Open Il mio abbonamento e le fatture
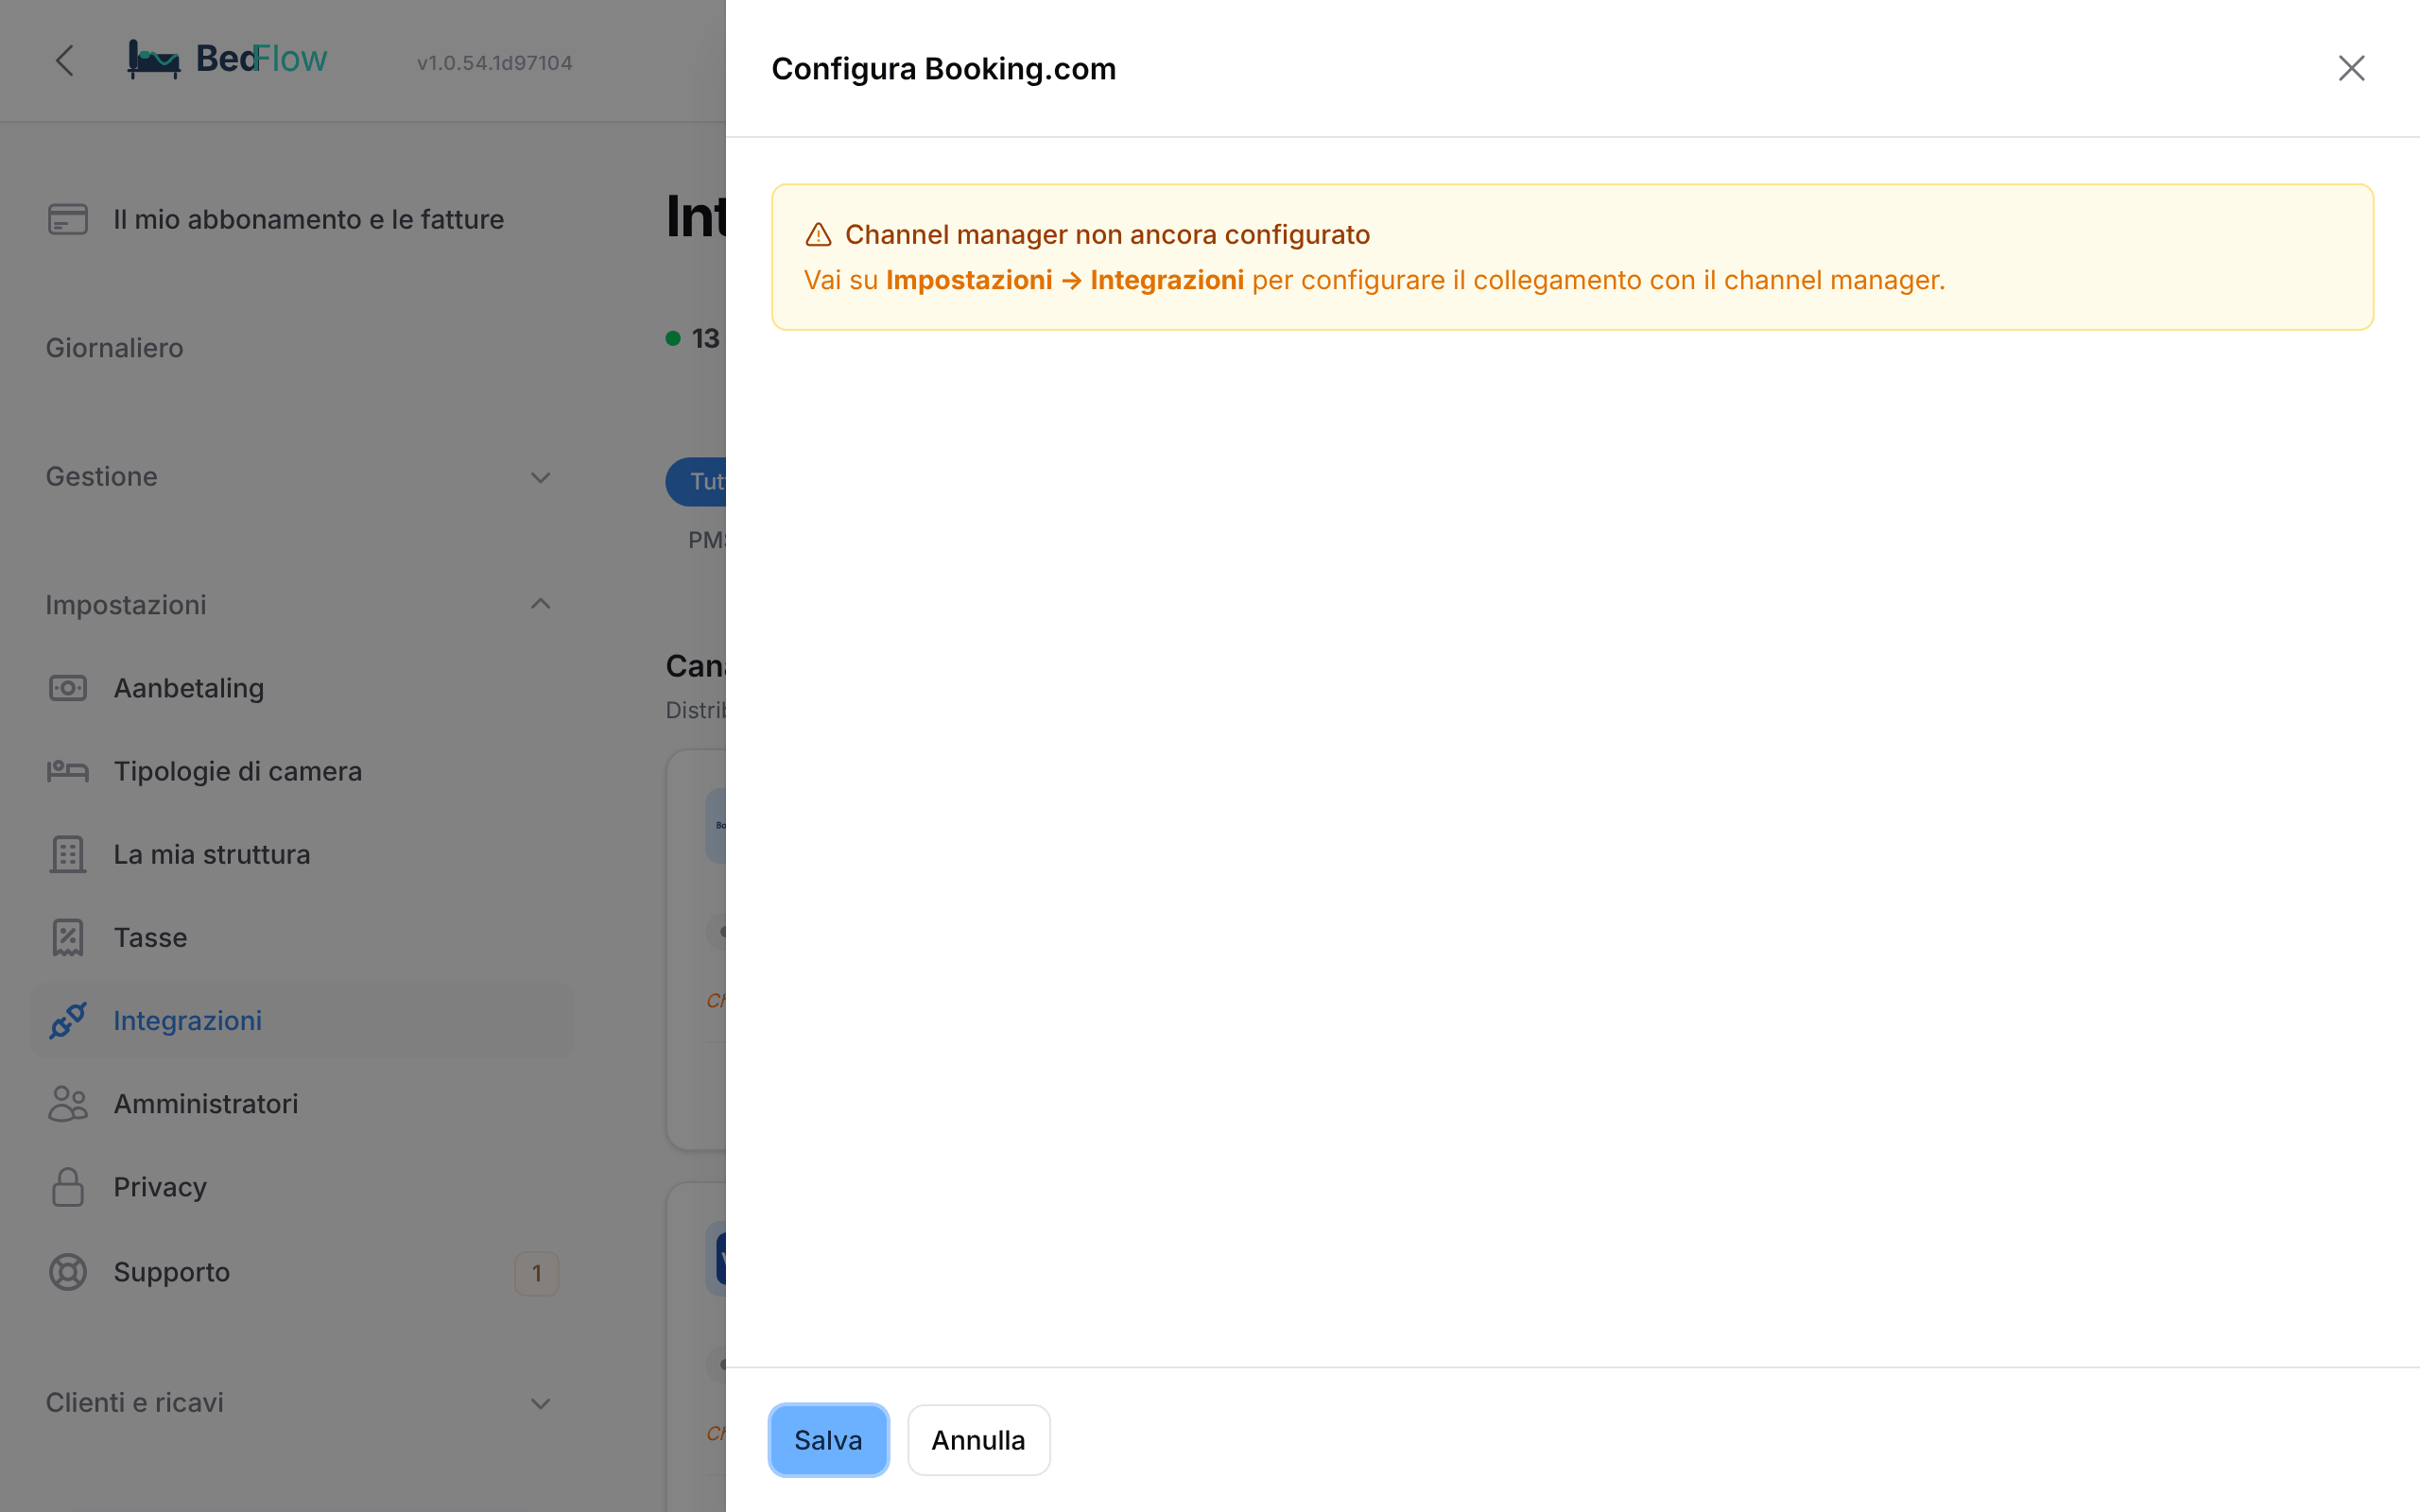 302,219
